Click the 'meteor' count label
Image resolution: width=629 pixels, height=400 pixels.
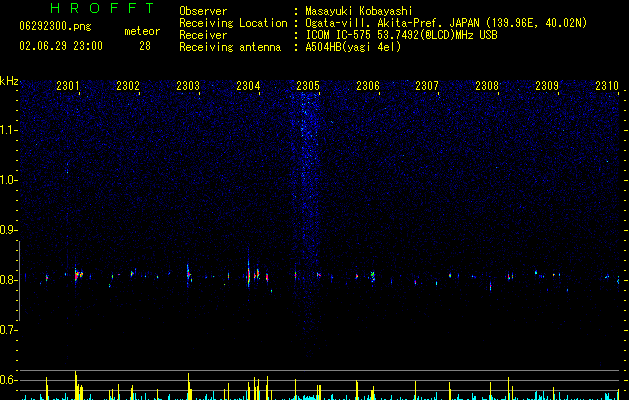(142, 31)
